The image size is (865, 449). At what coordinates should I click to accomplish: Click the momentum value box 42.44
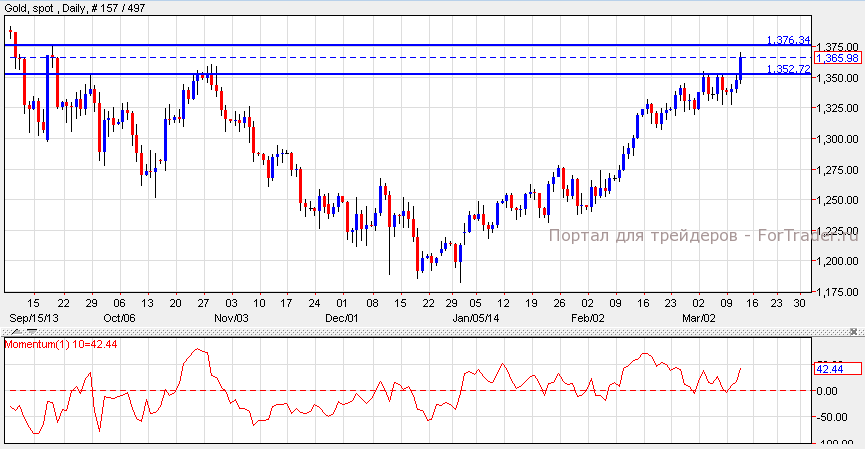pos(832,369)
